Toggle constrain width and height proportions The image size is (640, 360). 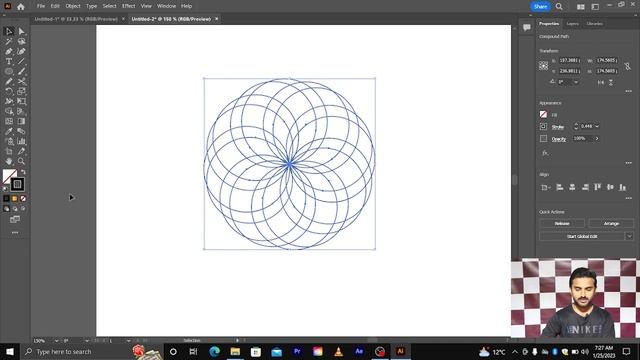627,66
